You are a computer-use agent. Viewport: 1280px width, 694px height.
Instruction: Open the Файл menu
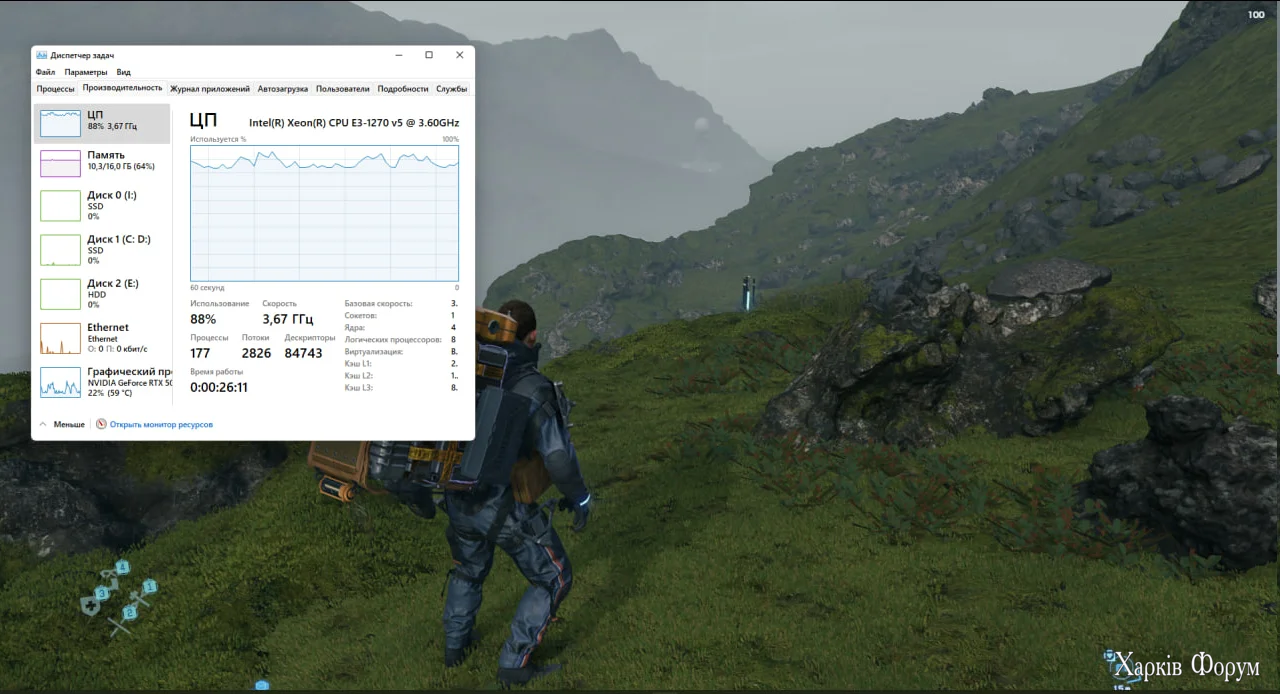(x=45, y=72)
